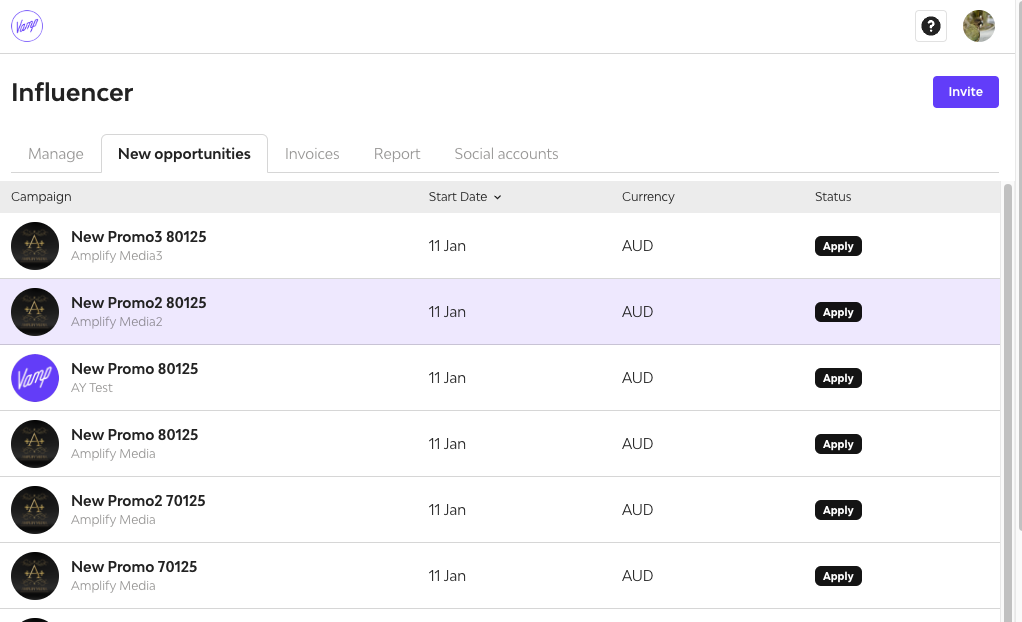Viewport: 1022px width, 622px height.
Task: Click the AUD currency in AY Test row
Action: pyautogui.click(x=637, y=378)
